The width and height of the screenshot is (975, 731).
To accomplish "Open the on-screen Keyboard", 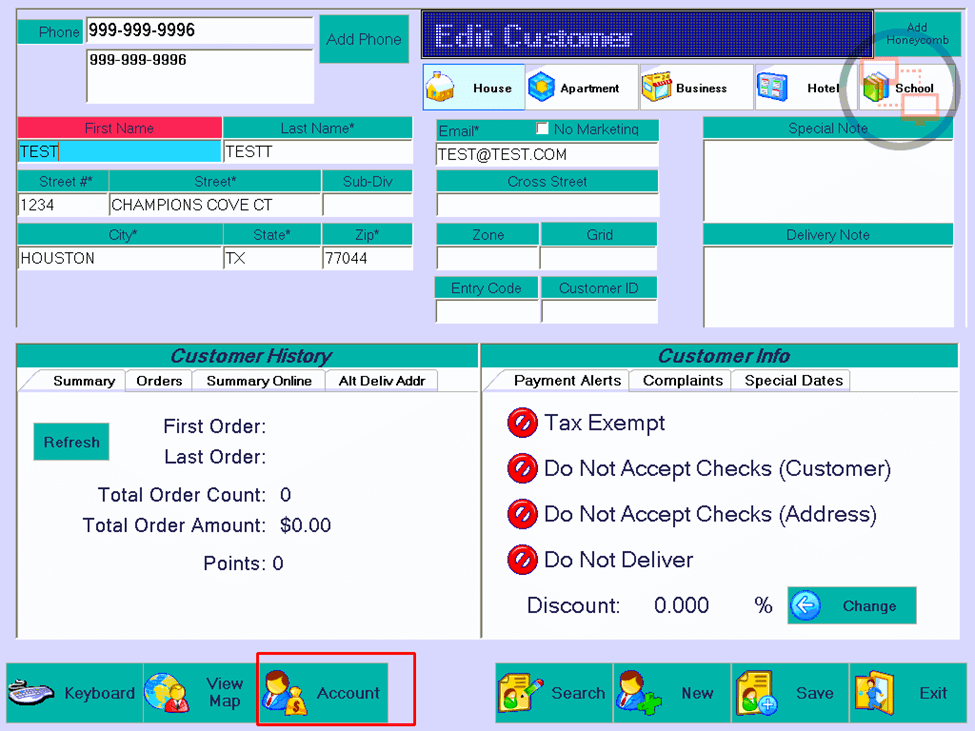I will coord(73,693).
